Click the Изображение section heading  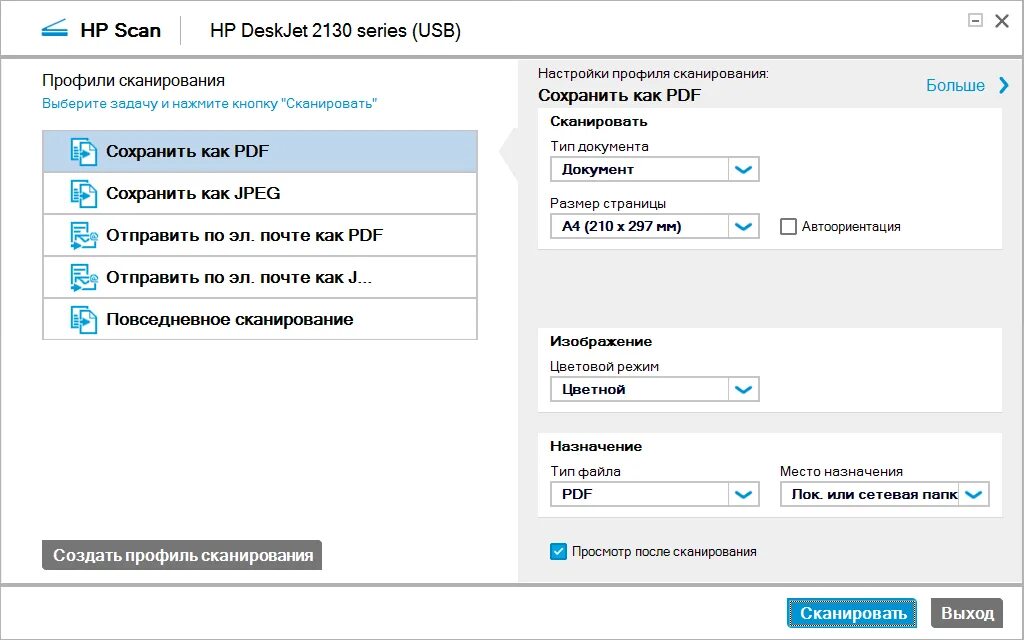tap(601, 341)
